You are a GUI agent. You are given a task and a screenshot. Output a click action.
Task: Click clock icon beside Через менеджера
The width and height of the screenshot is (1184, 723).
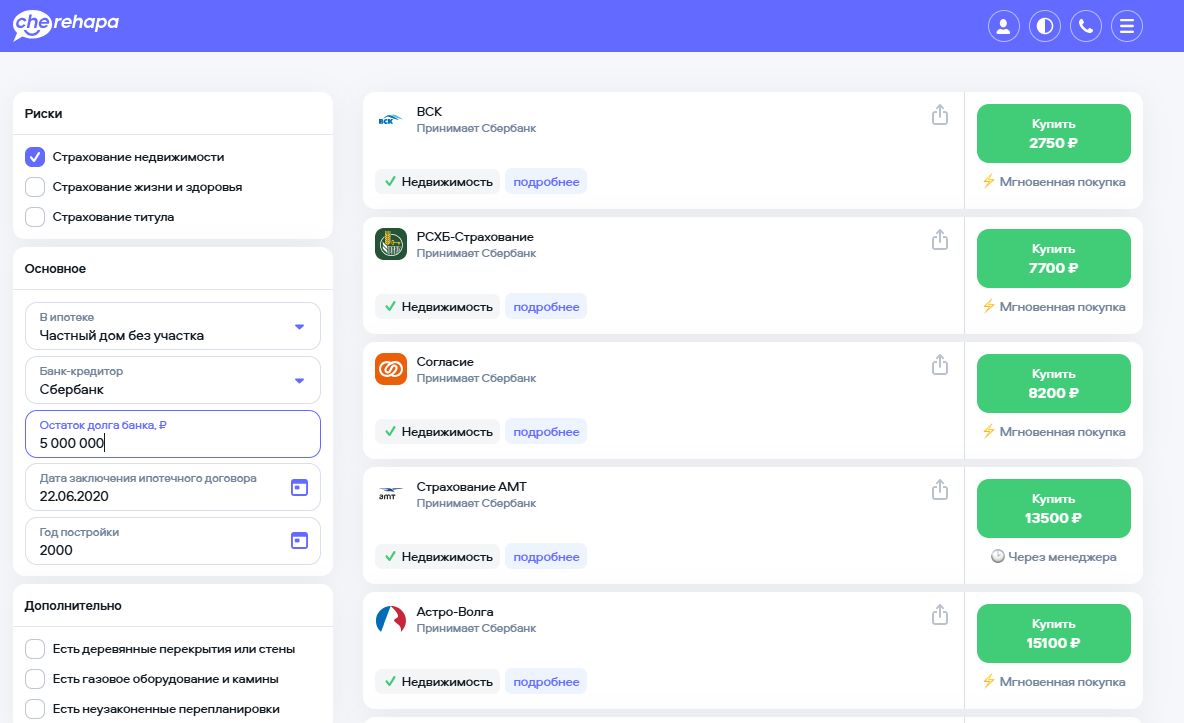click(x=997, y=557)
